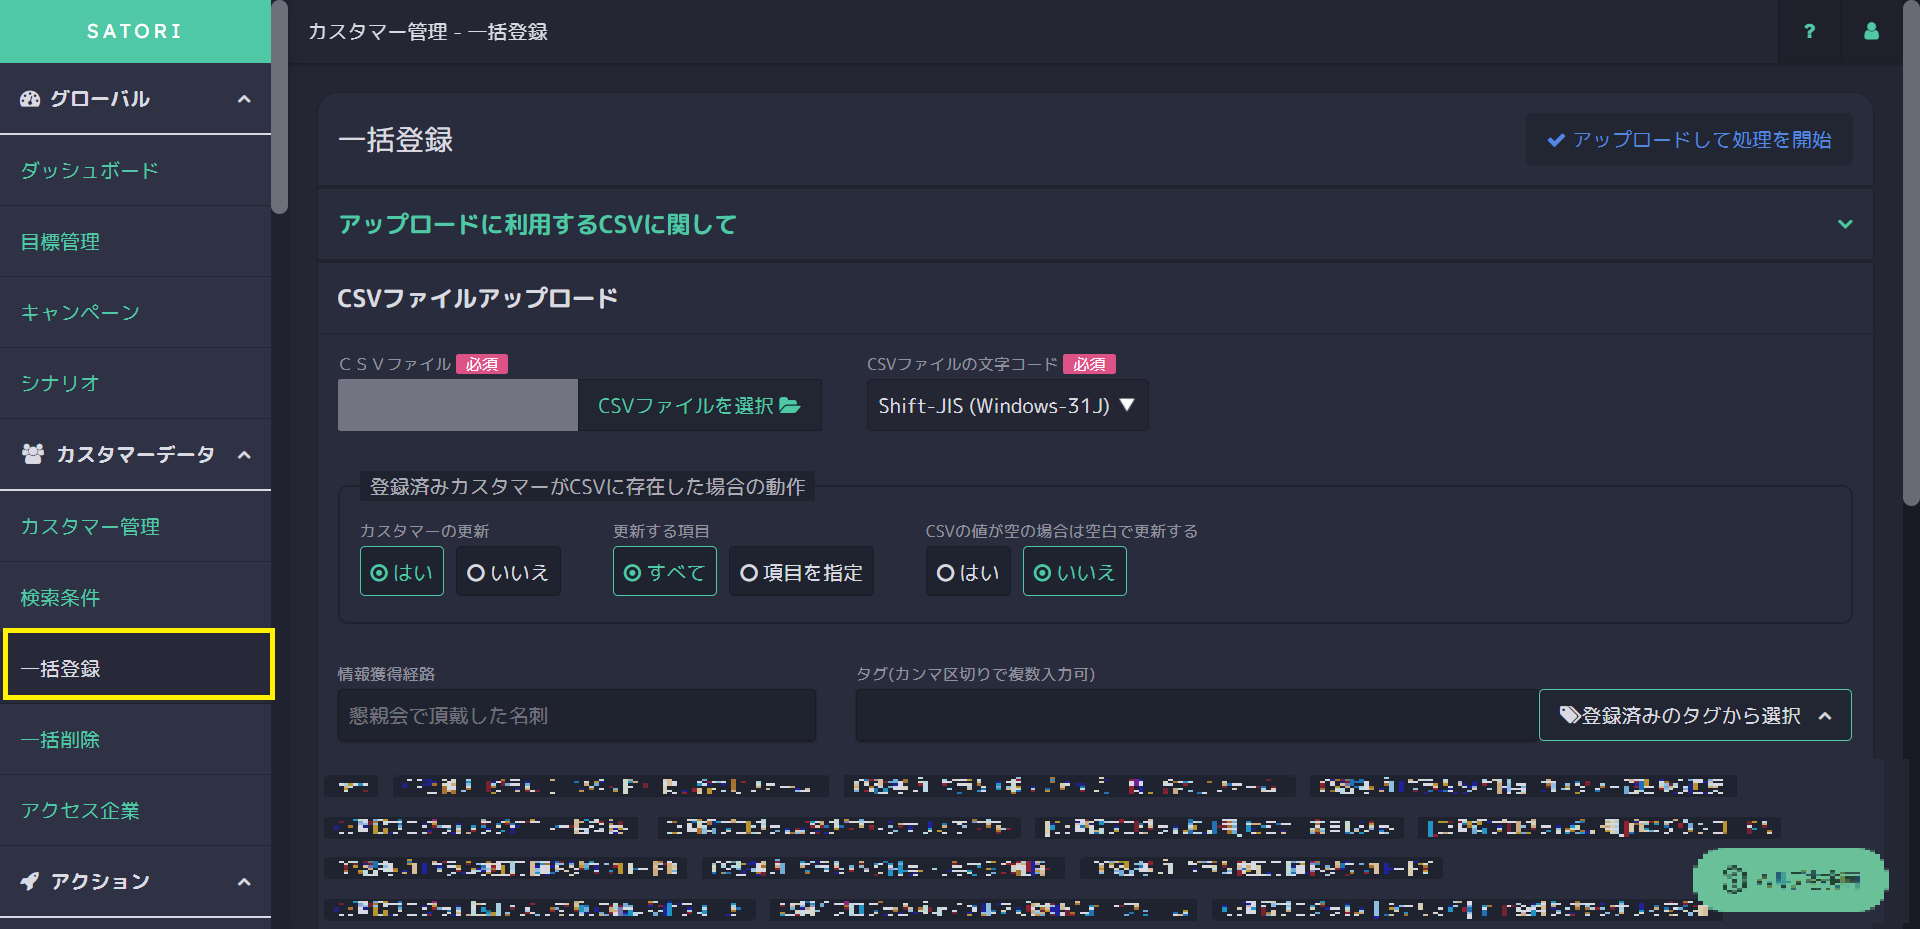Click the SATORI logo header

135,31
